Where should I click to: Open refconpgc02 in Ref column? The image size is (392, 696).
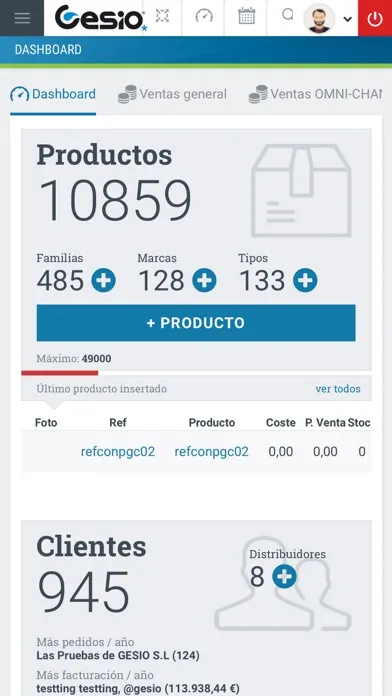coord(118,452)
